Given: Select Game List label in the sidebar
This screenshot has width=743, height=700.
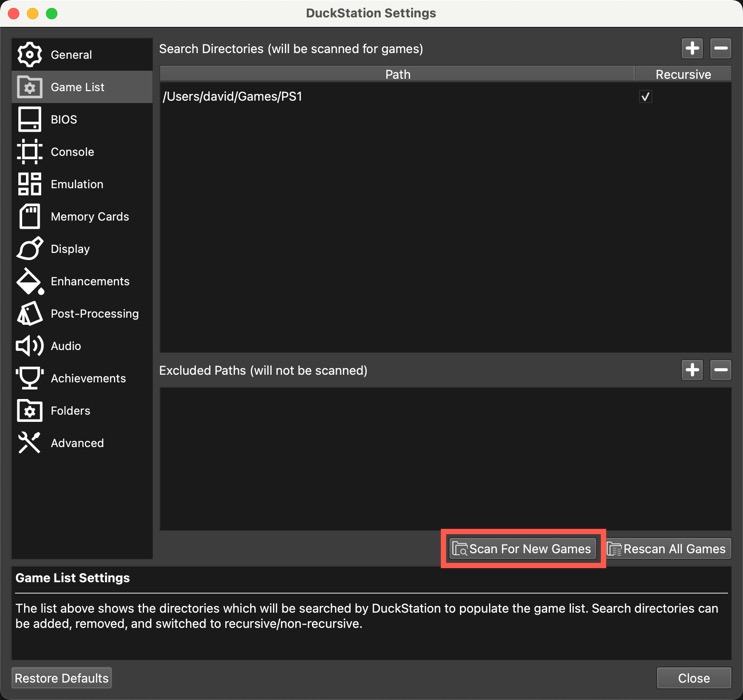Looking at the screenshot, I should click(x=77, y=87).
